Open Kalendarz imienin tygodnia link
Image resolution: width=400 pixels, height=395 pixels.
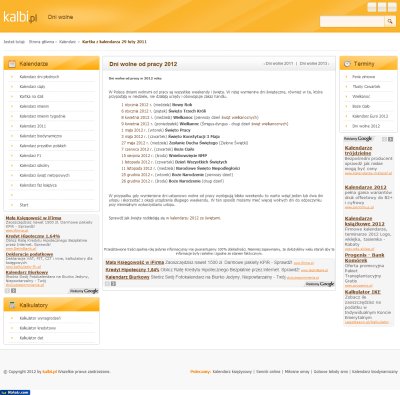click(x=42, y=116)
